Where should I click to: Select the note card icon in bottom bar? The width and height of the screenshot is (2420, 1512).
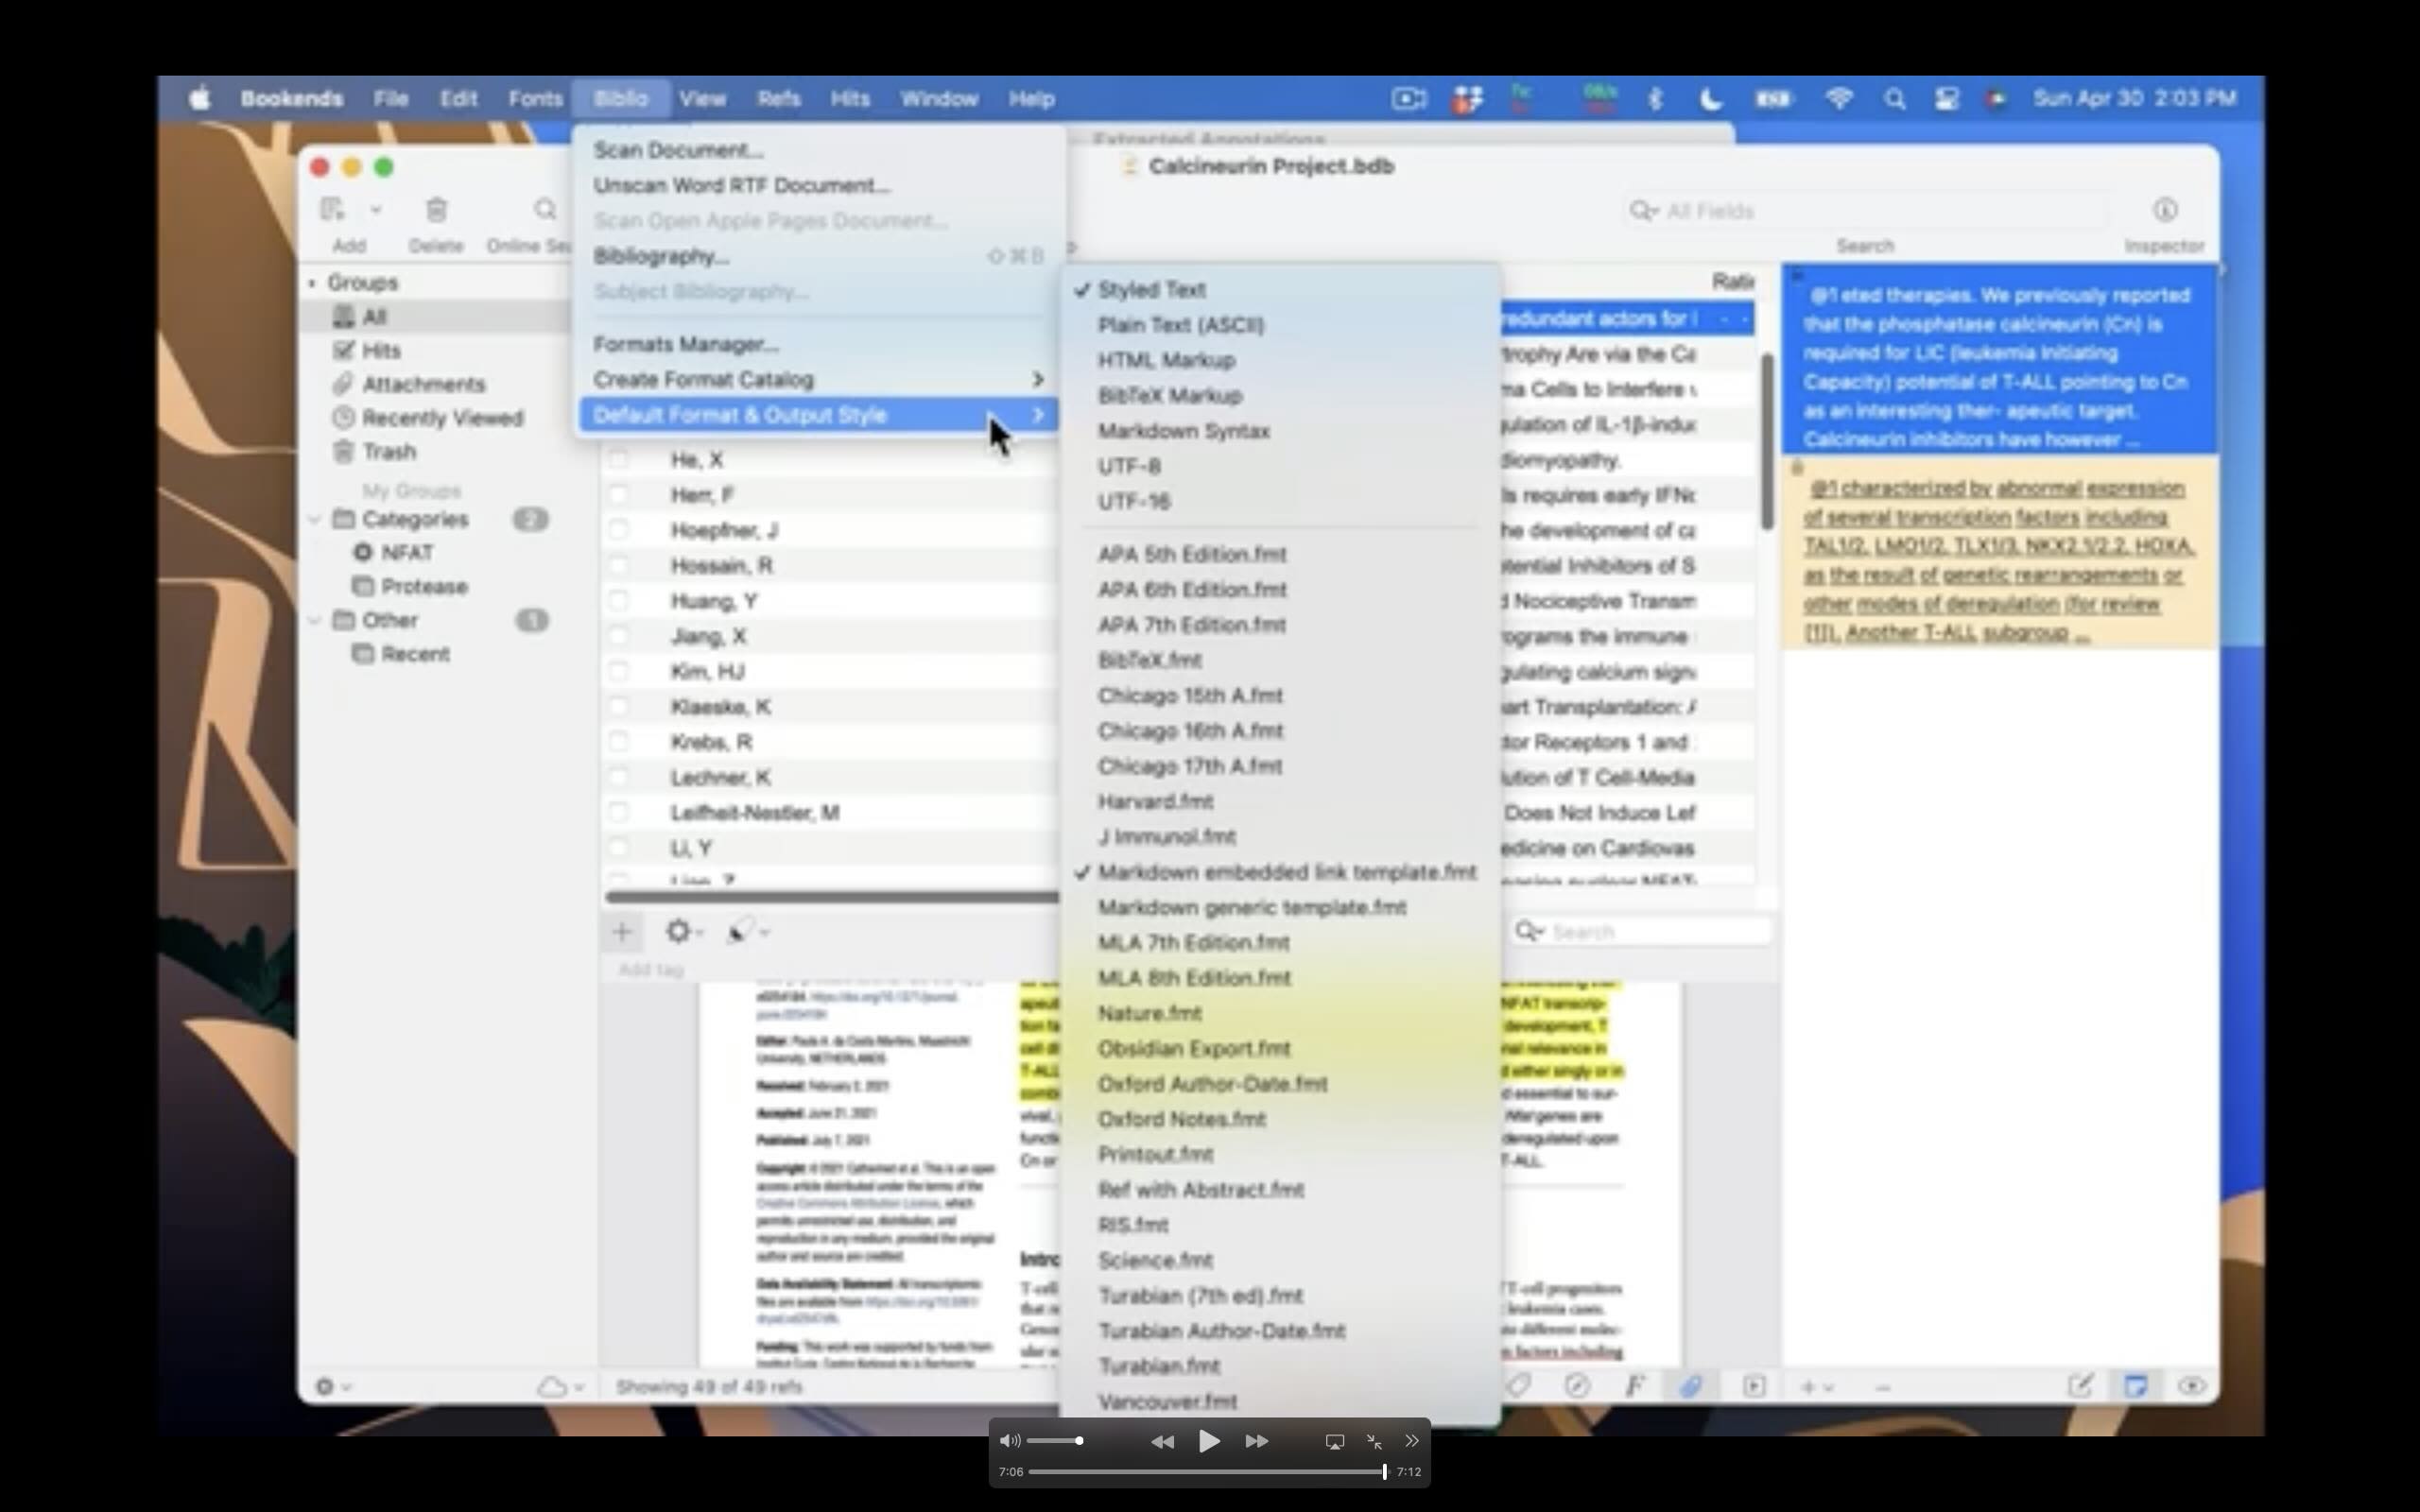(x=2135, y=1386)
